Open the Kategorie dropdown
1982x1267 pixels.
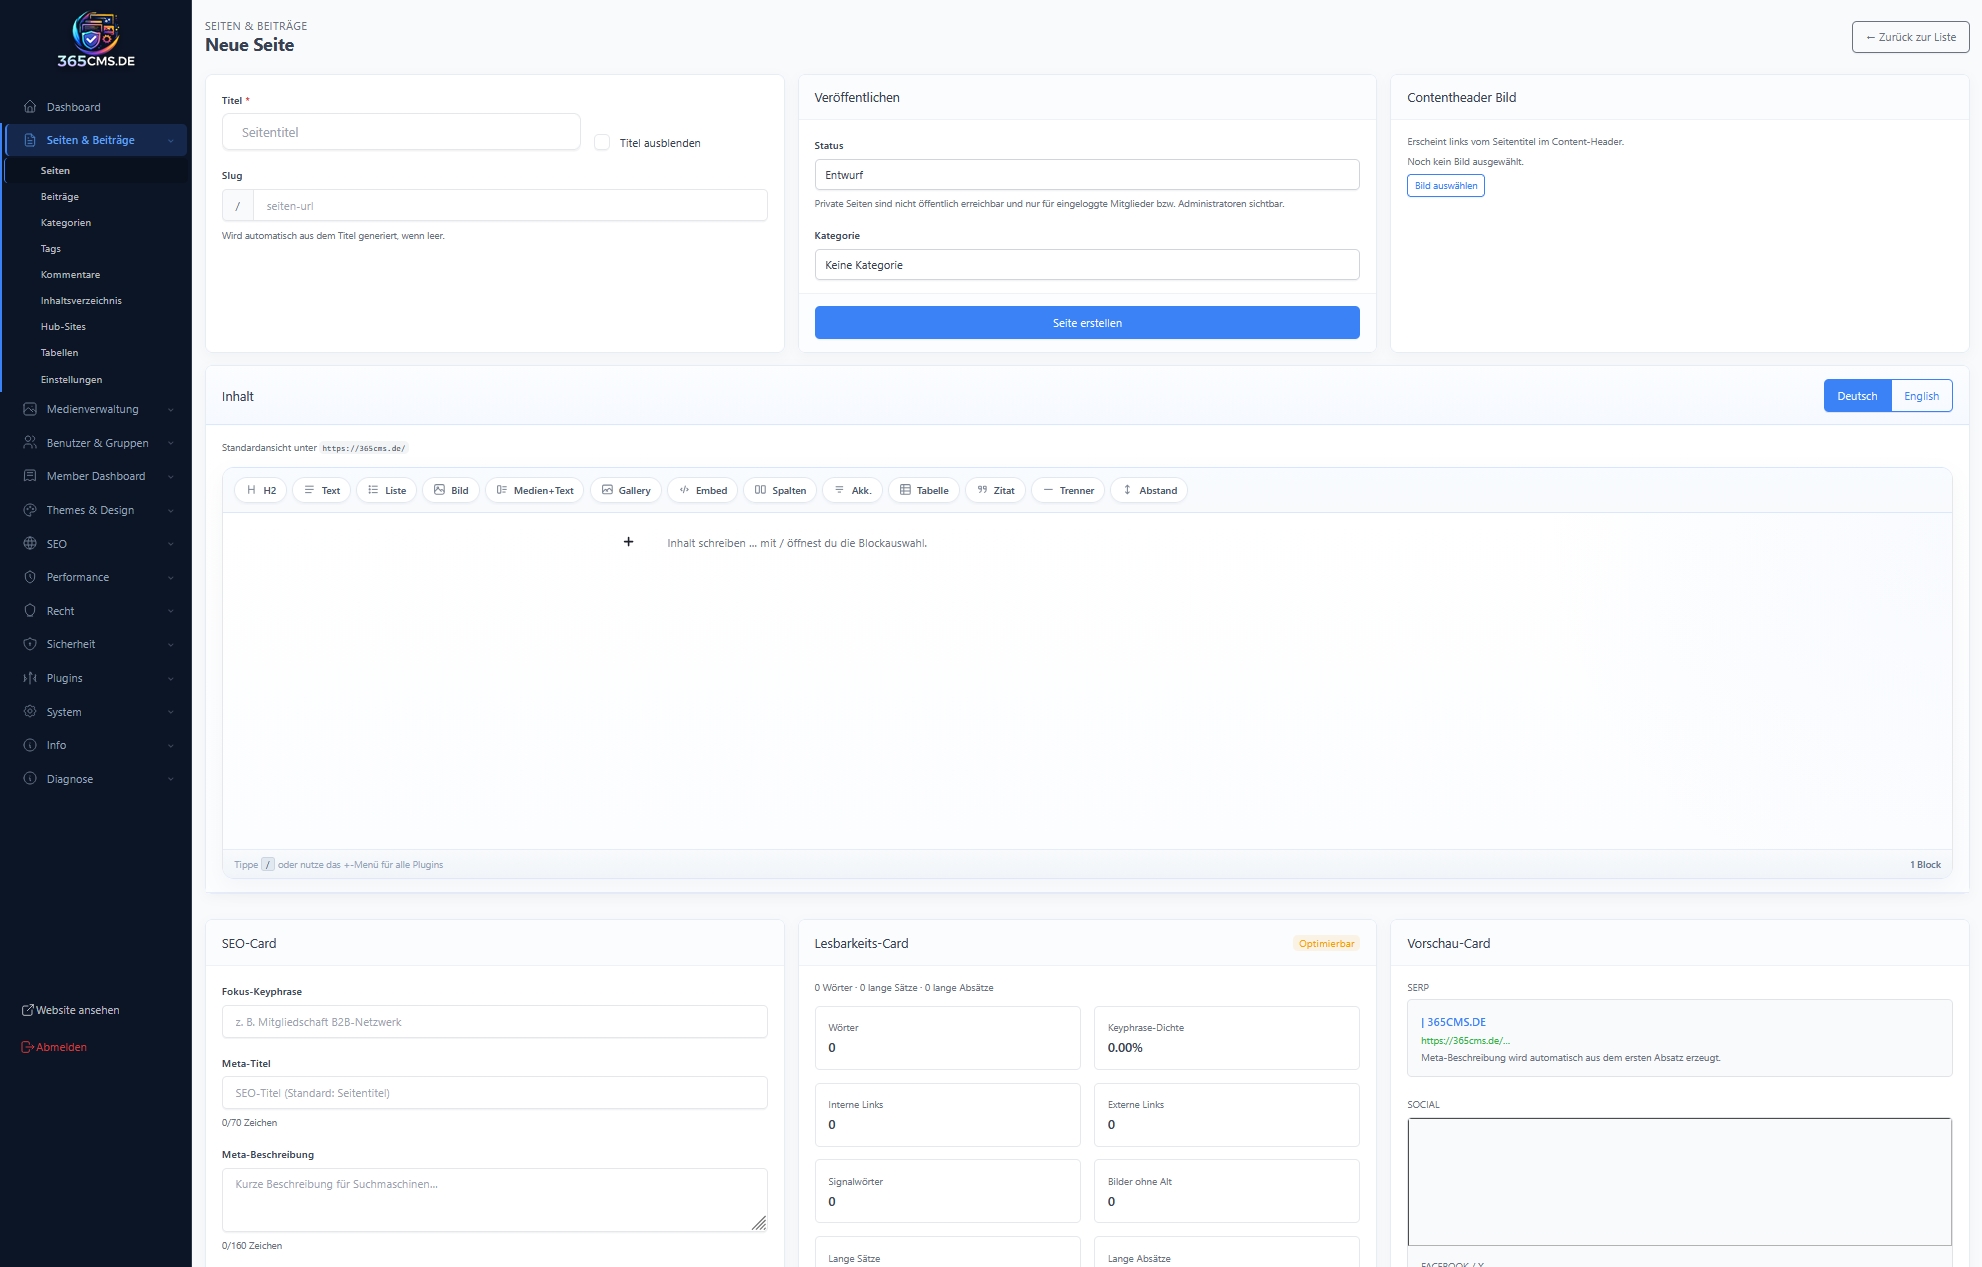pos(1086,265)
